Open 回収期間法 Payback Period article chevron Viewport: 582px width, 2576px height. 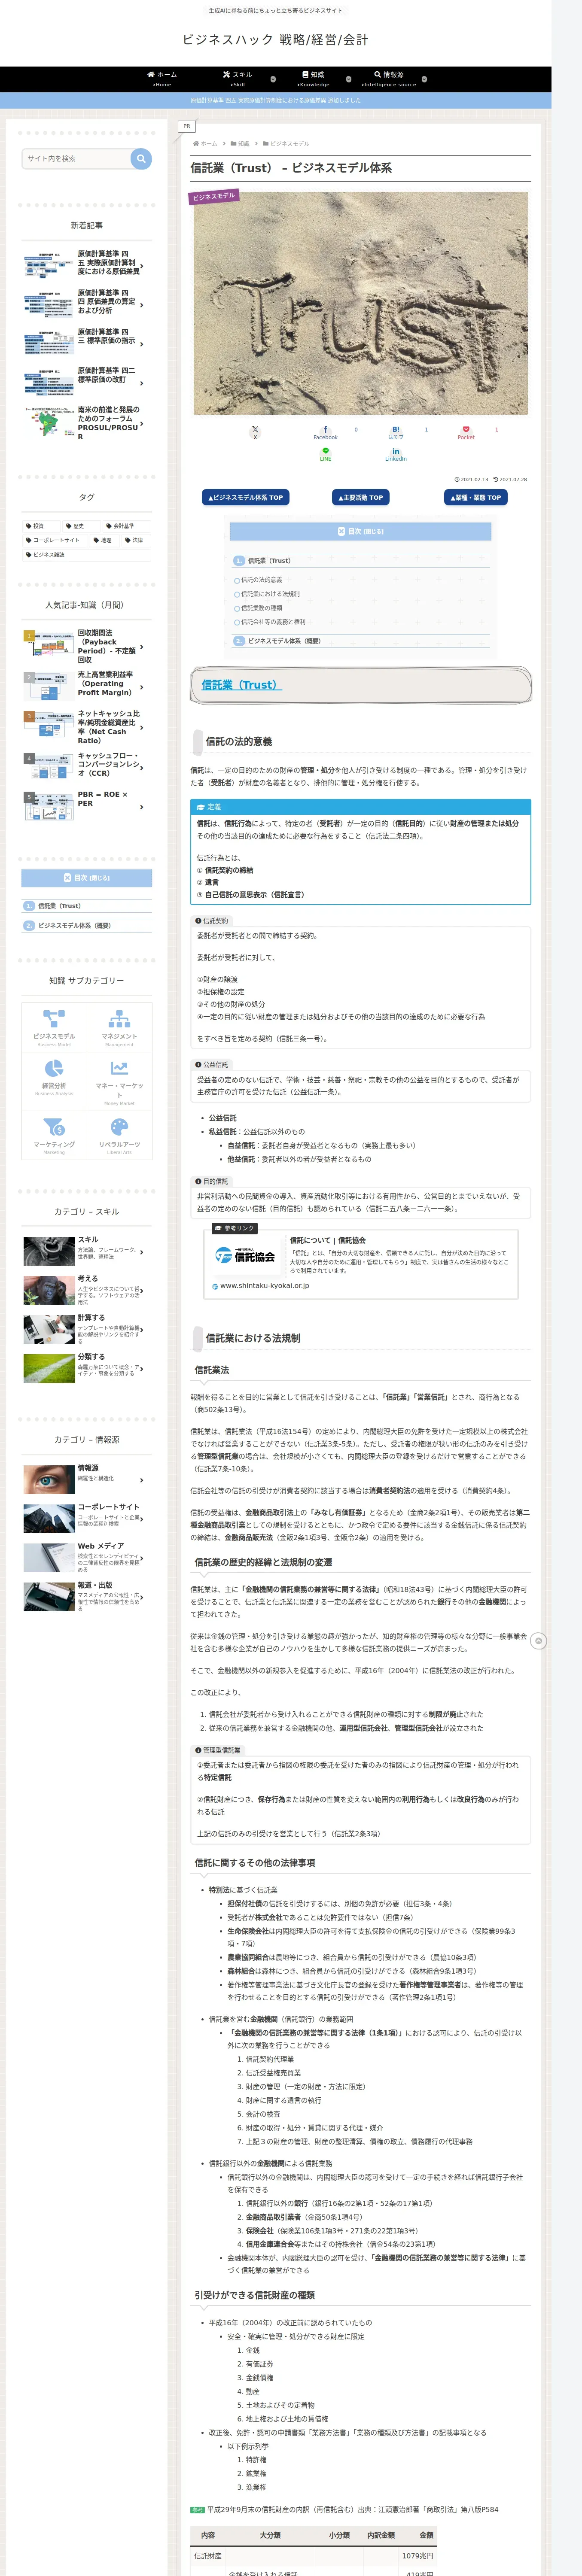tap(142, 647)
